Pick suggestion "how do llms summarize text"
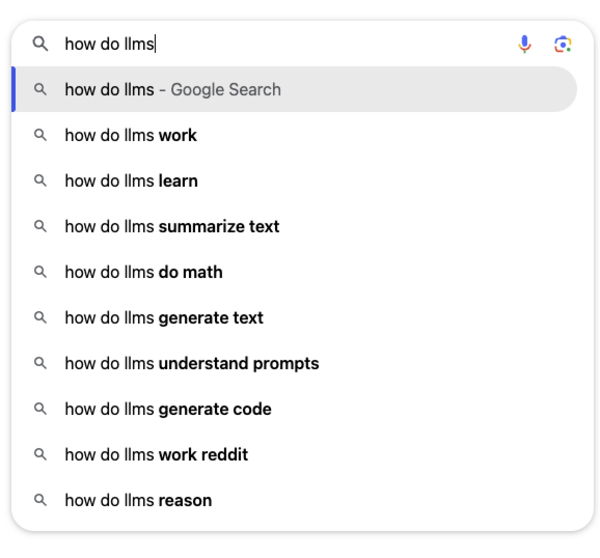The width and height of the screenshot is (600, 558). point(172,227)
